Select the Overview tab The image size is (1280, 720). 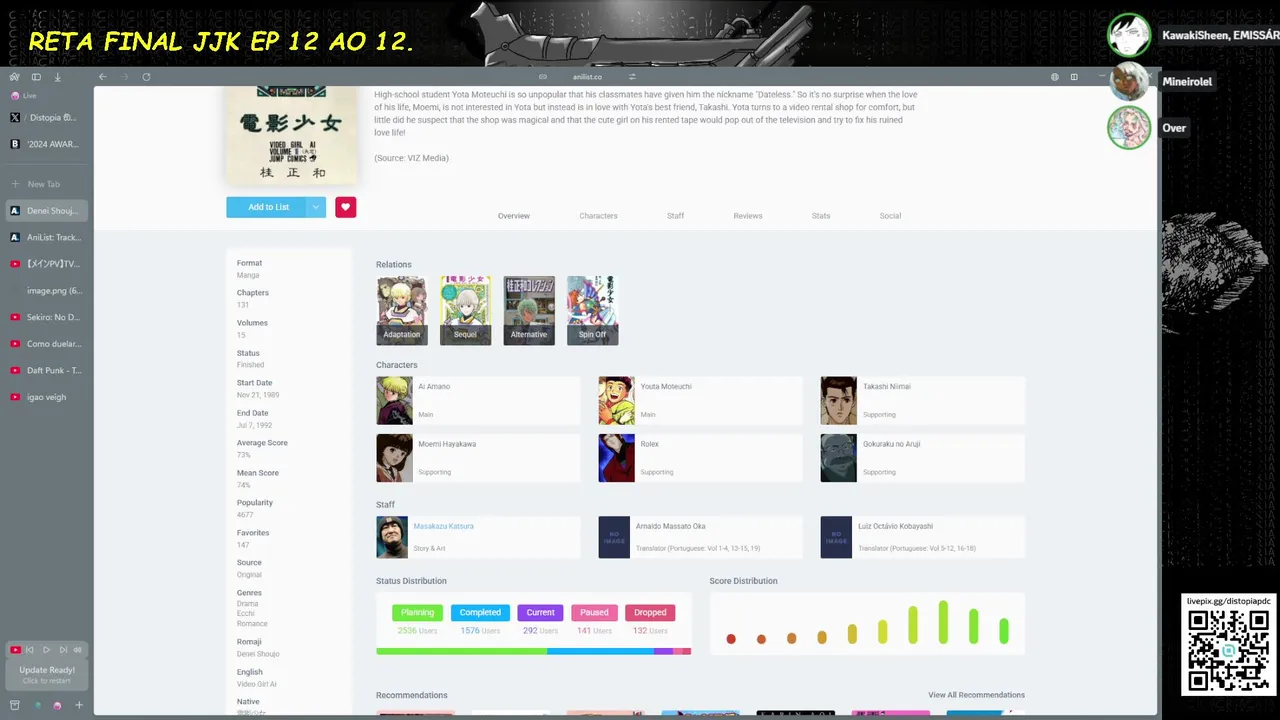click(514, 216)
